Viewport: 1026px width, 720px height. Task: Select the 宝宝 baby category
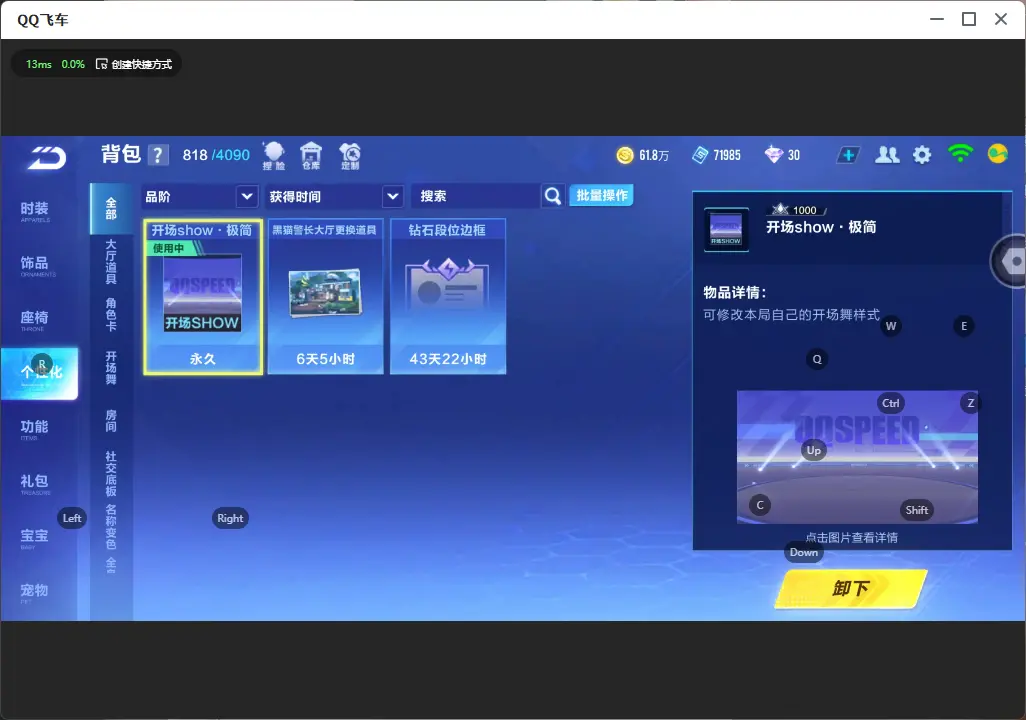(x=35, y=537)
